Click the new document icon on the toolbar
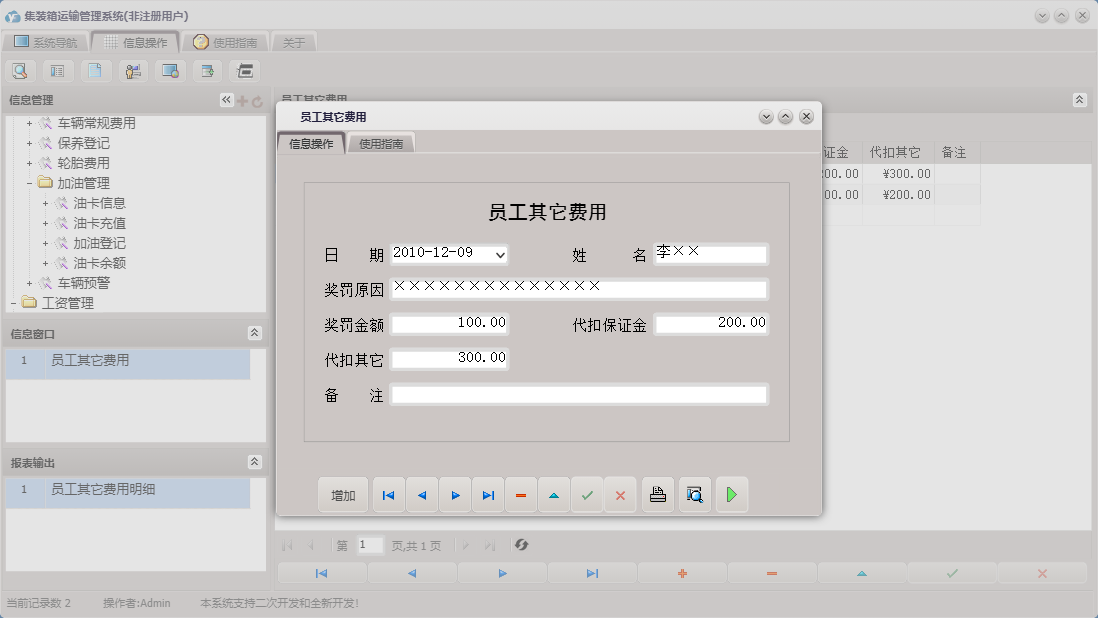 pos(95,70)
